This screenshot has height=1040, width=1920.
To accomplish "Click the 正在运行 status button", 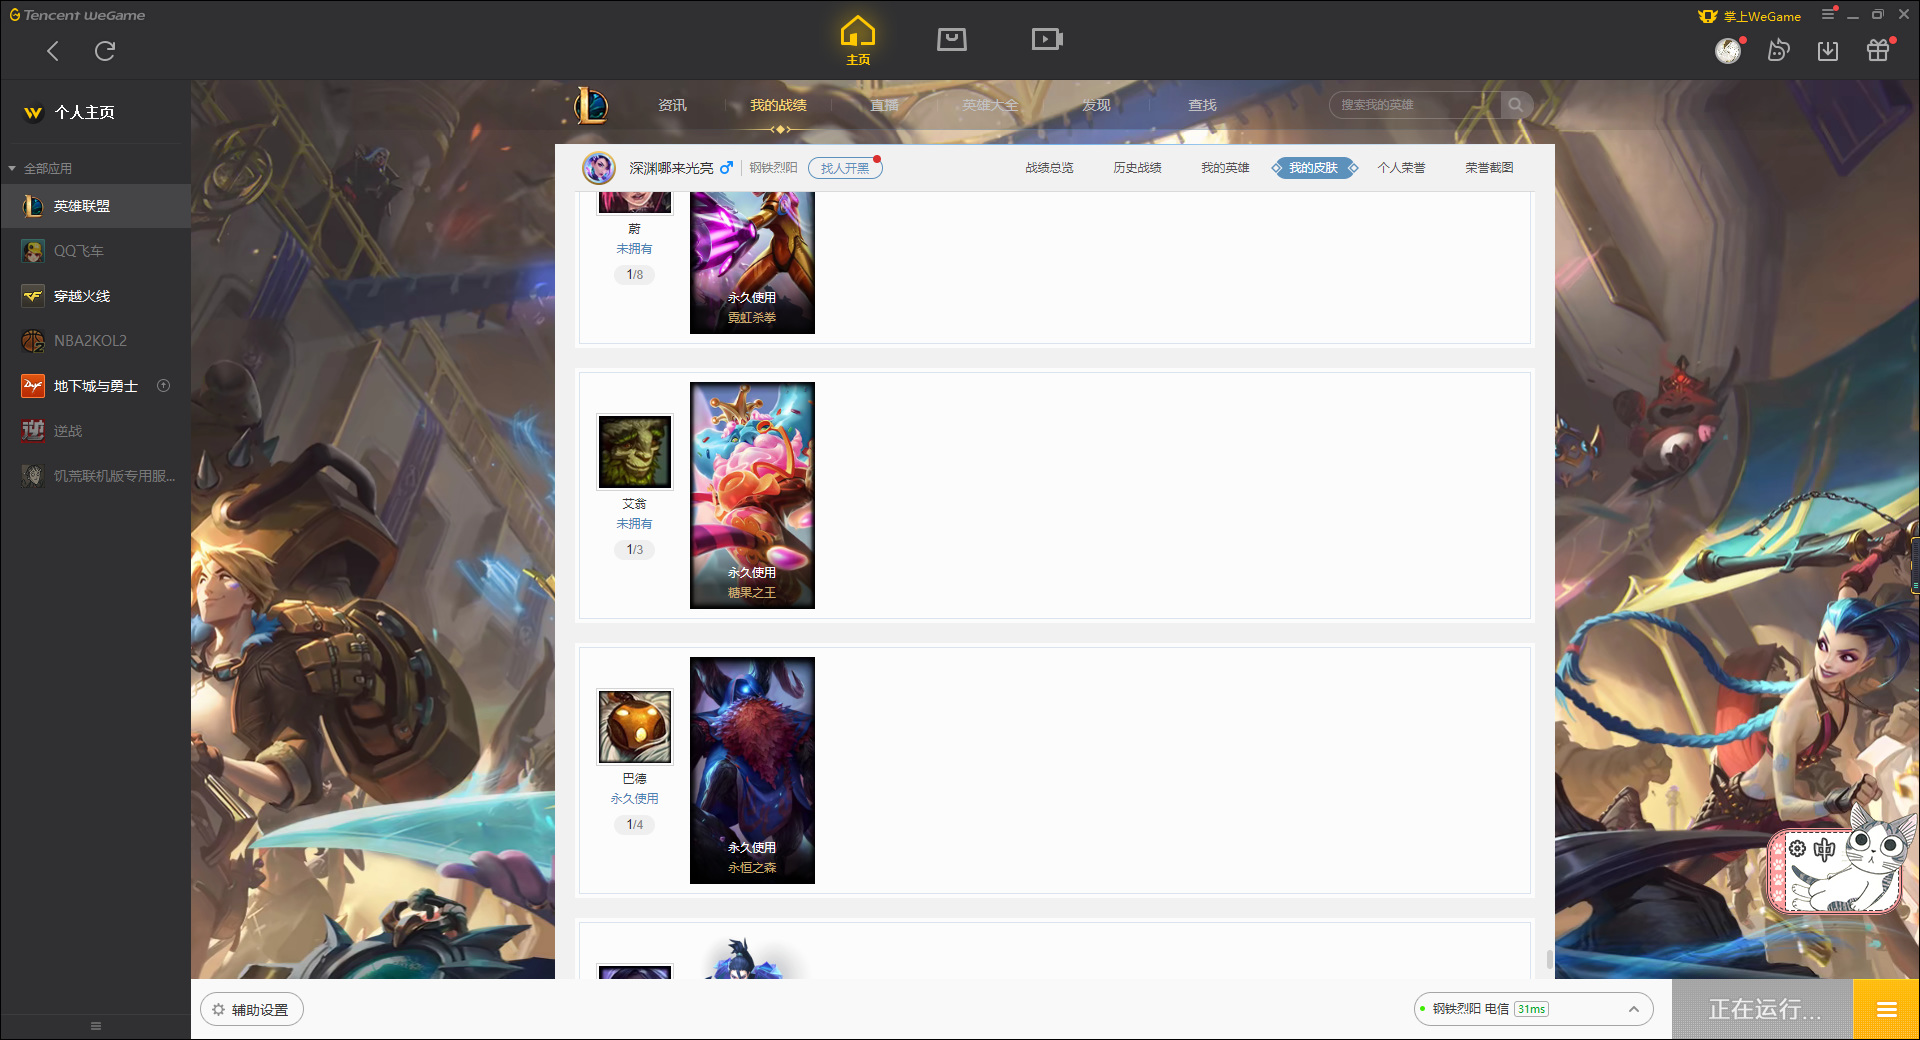I will 1764,1010.
